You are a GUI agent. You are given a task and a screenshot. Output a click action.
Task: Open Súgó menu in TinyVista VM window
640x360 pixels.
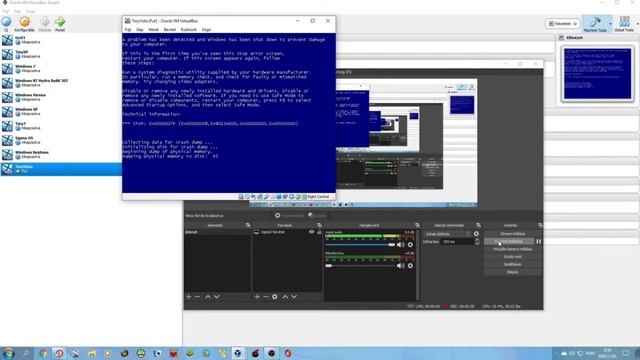[207, 30]
